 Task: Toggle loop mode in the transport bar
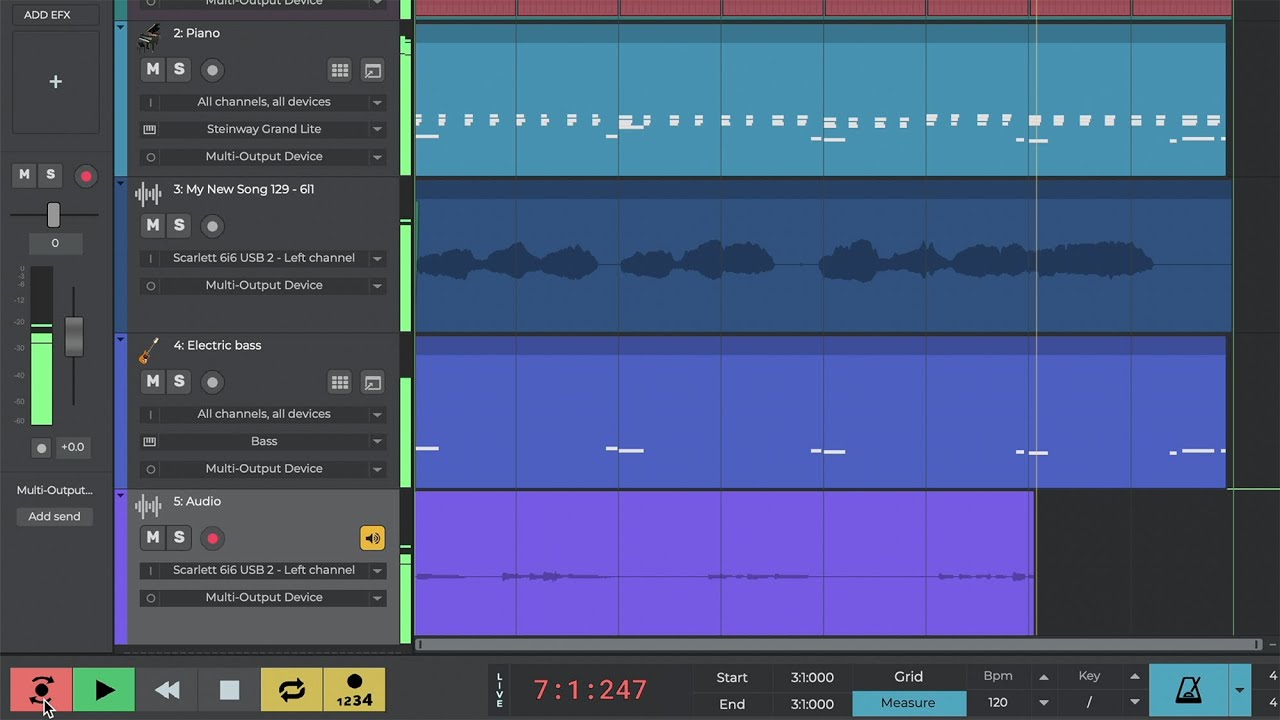click(292, 690)
